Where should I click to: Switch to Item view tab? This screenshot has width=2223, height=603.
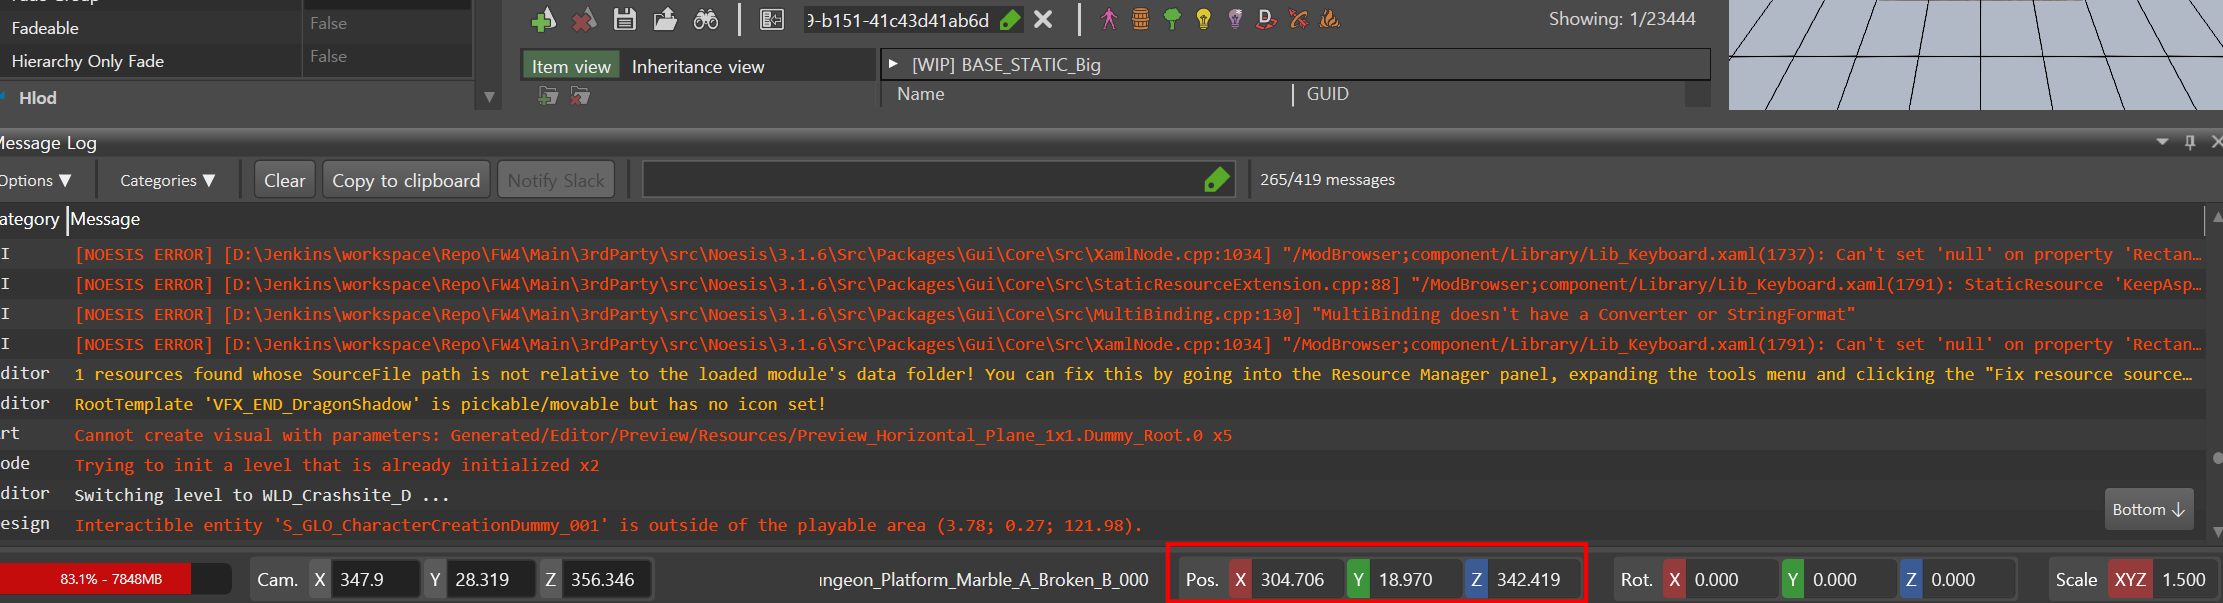click(x=571, y=66)
